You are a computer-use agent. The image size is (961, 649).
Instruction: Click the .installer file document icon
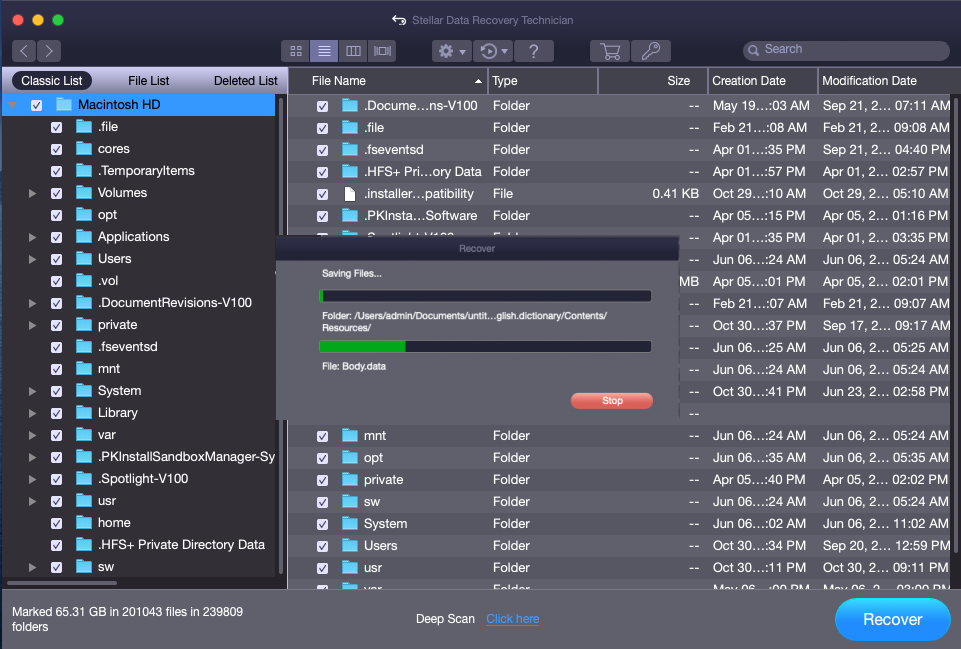tap(350, 194)
